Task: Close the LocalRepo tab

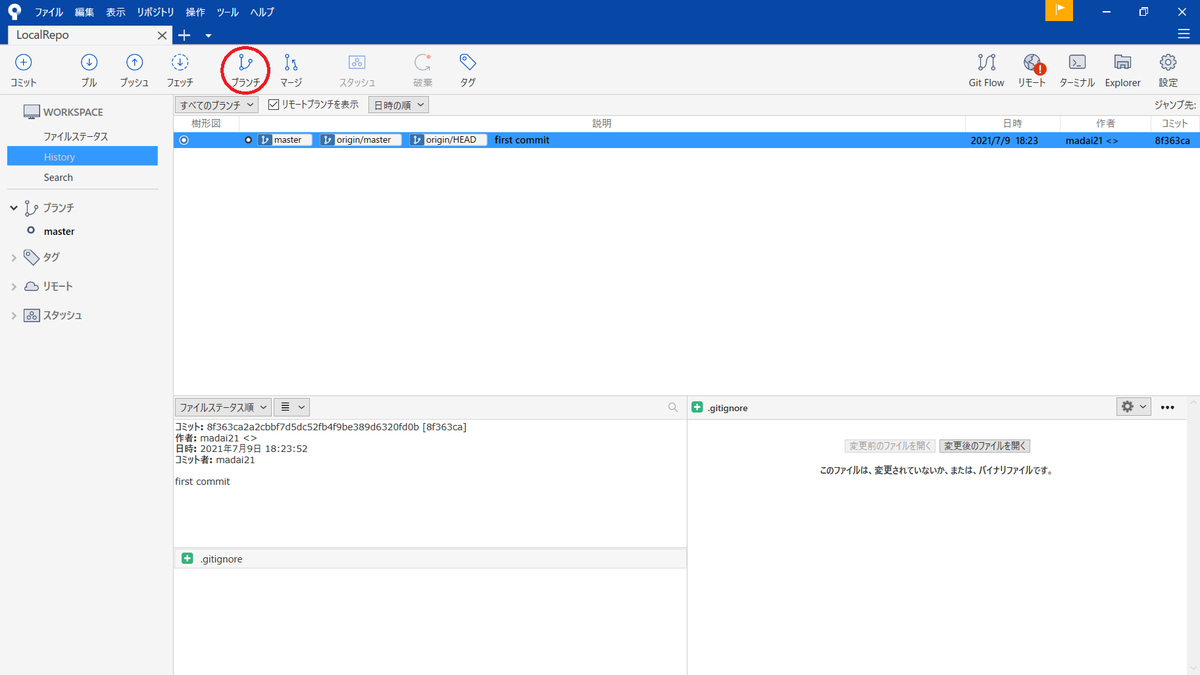Action: point(163,35)
